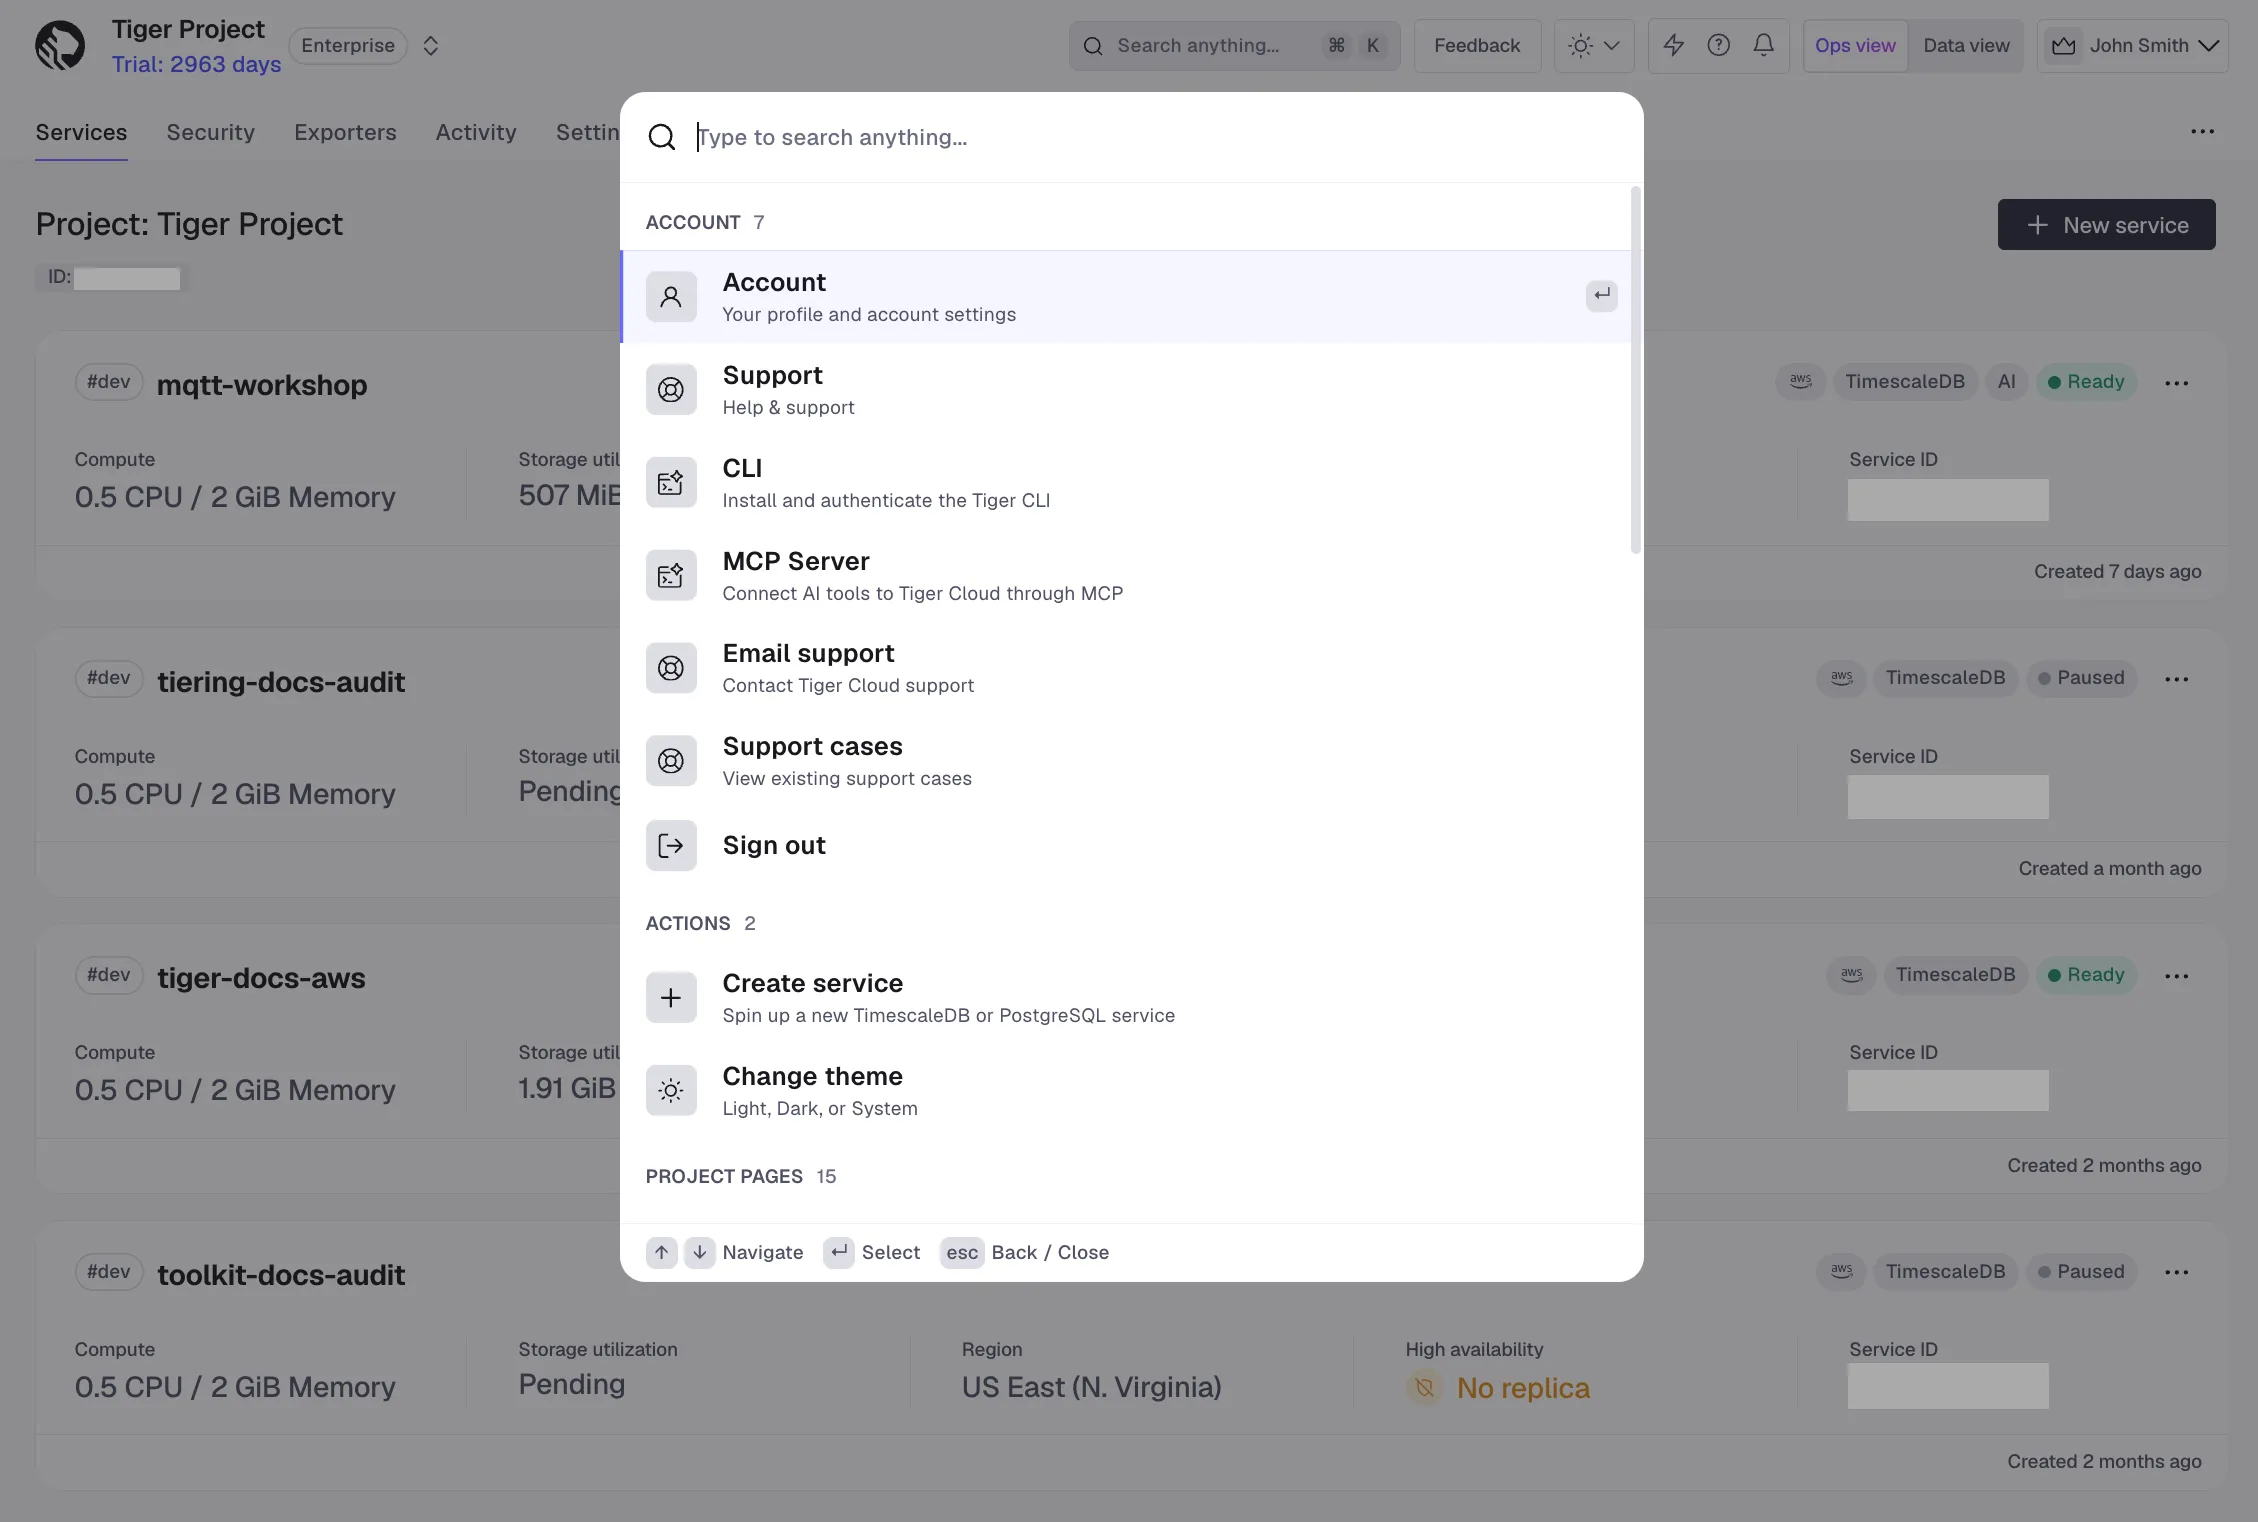Open the tiger-docs-aws service
This screenshot has height=1522, width=2258.
coord(261,978)
